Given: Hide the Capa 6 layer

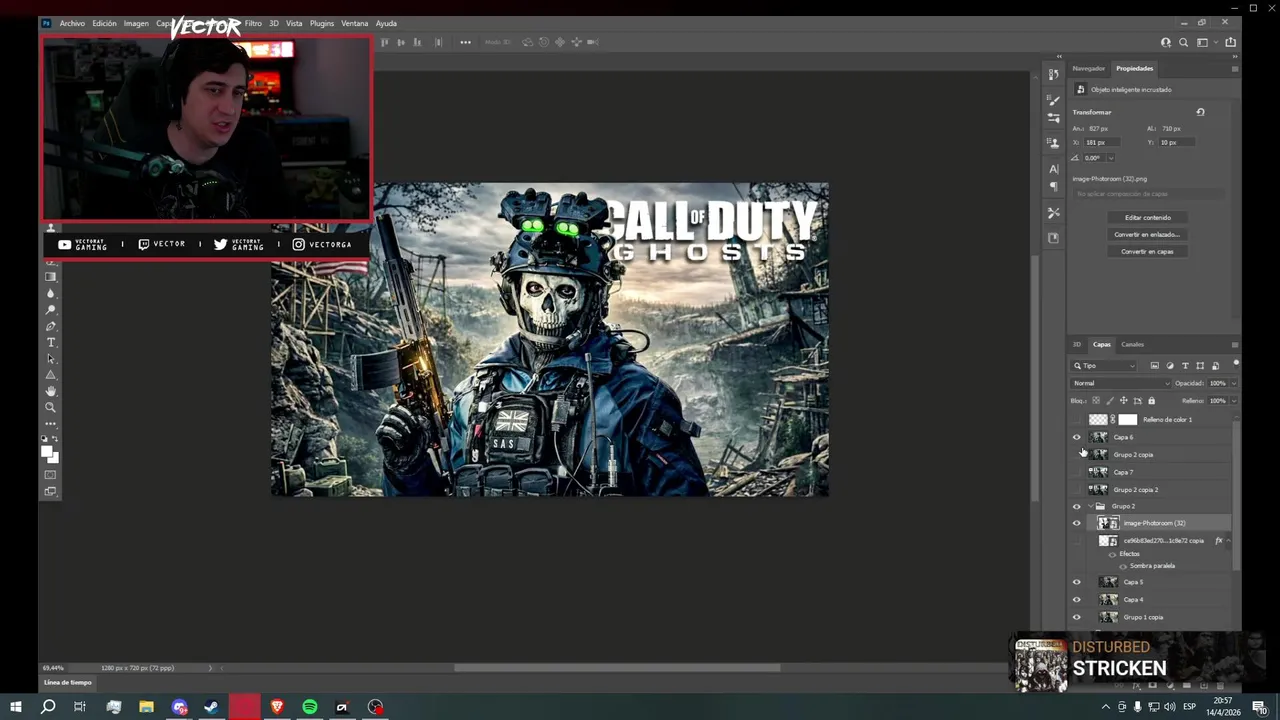Looking at the screenshot, I should 1077,437.
